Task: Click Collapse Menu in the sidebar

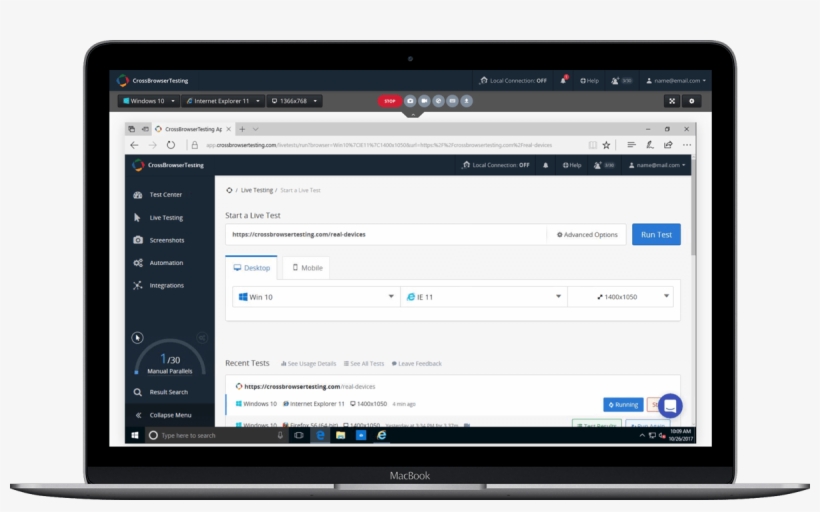Action: tap(170, 415)
